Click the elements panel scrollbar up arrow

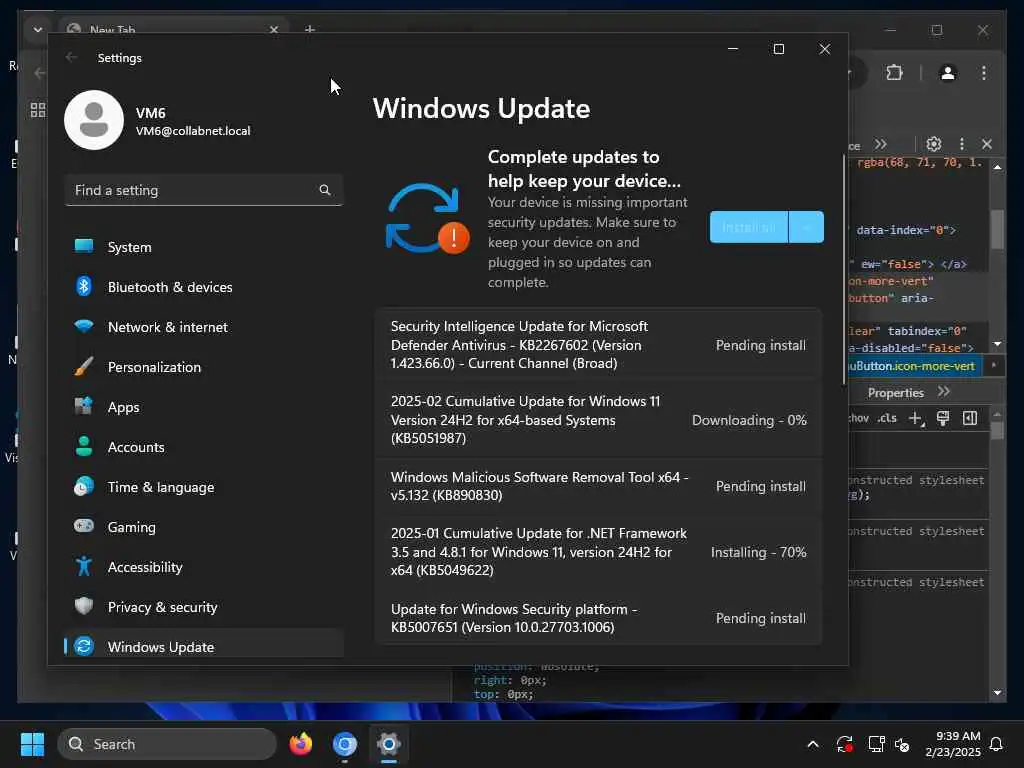[x=997, y=167]
